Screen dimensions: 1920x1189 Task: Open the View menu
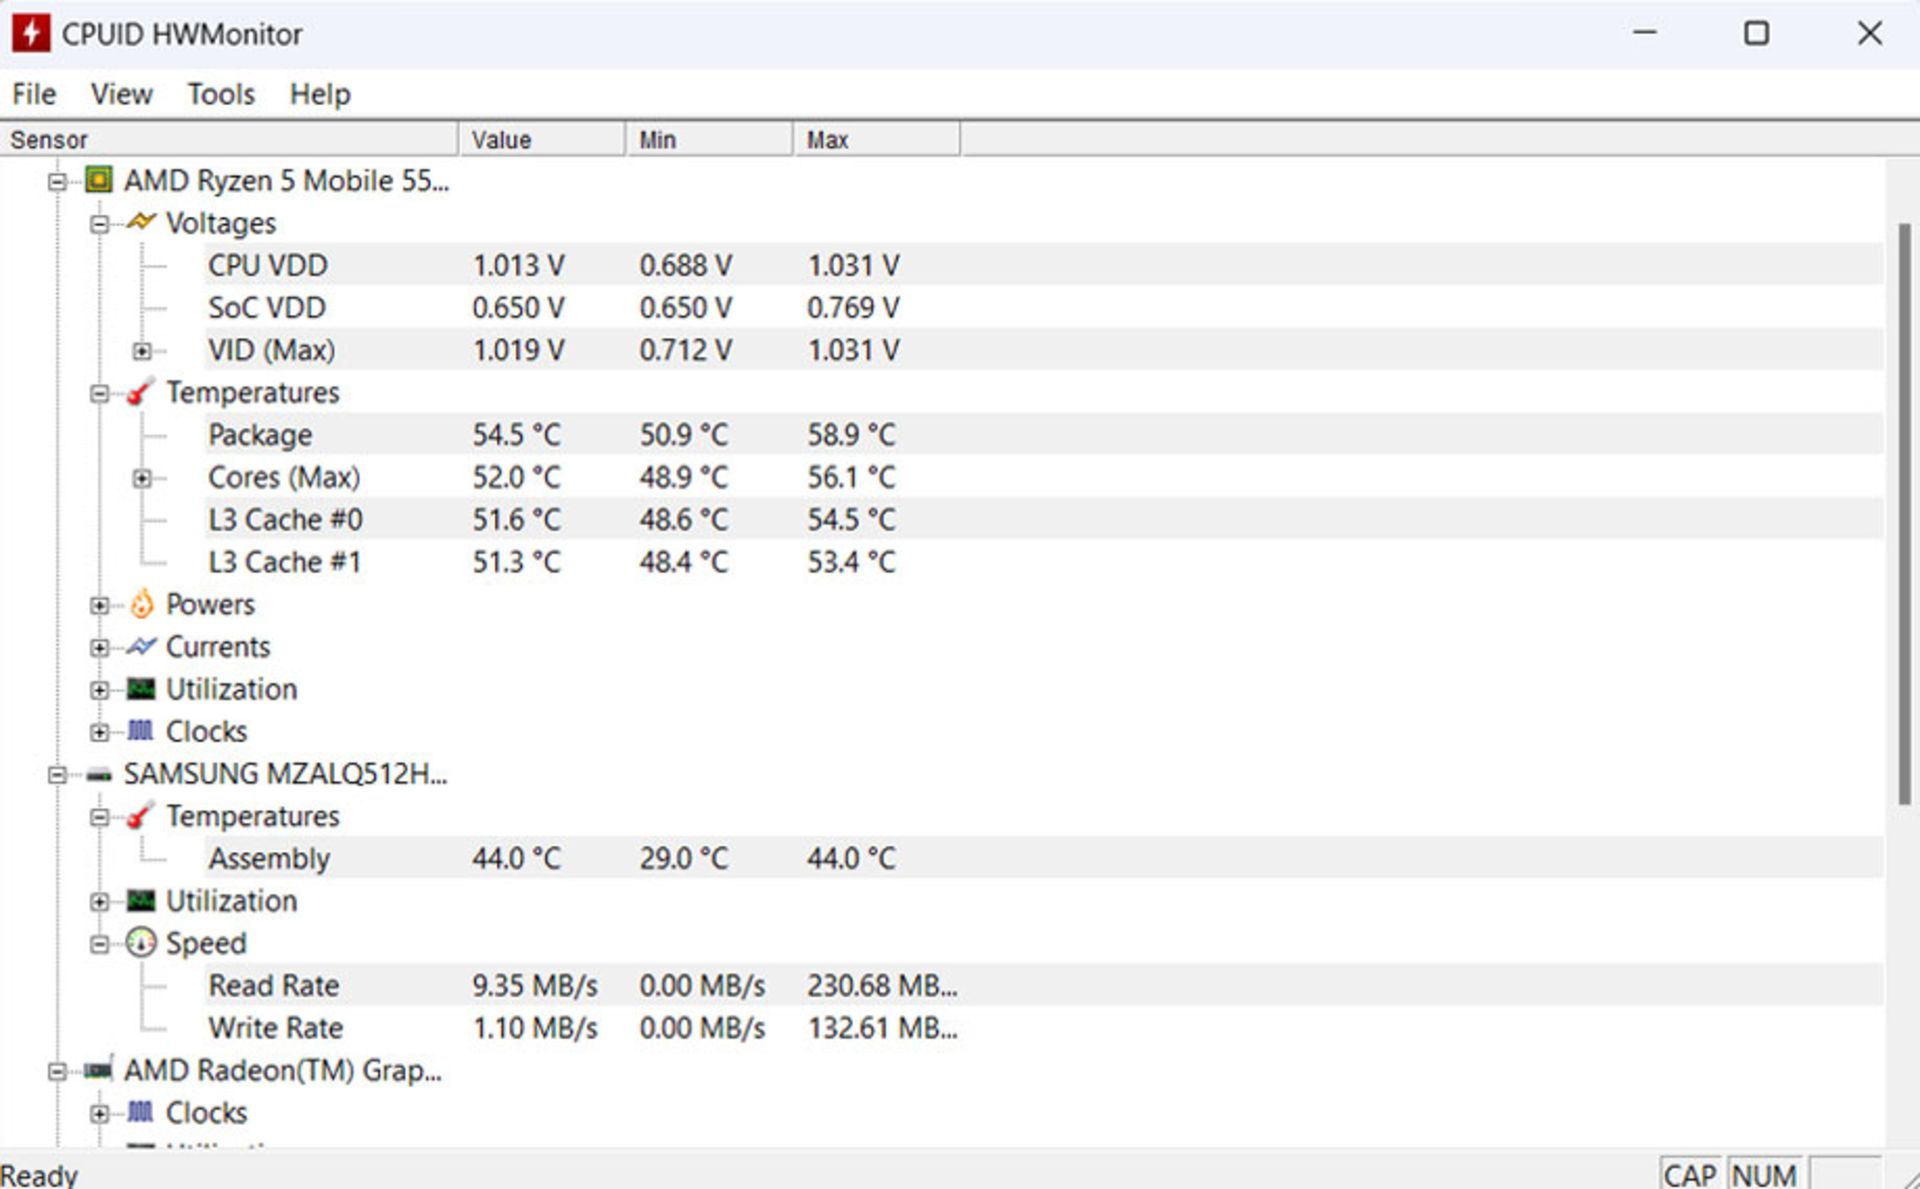click(x=121, y=94)
